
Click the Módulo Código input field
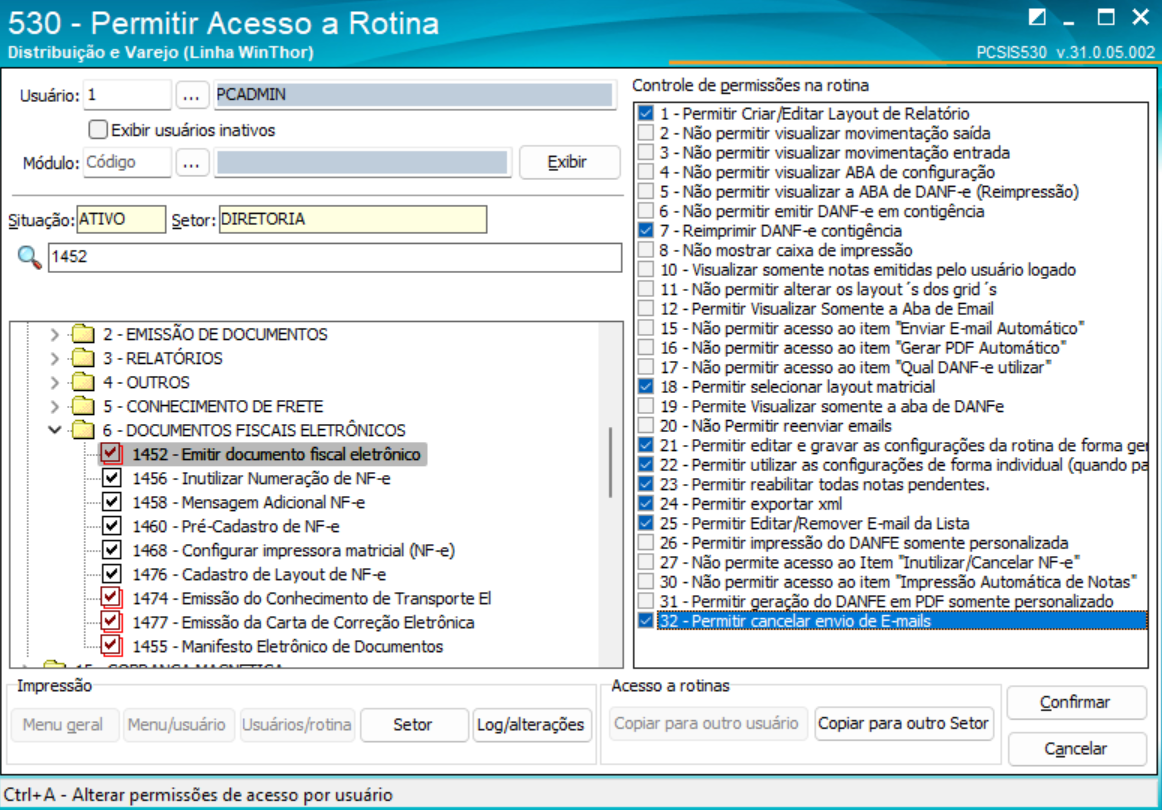(x=127, y=162)
